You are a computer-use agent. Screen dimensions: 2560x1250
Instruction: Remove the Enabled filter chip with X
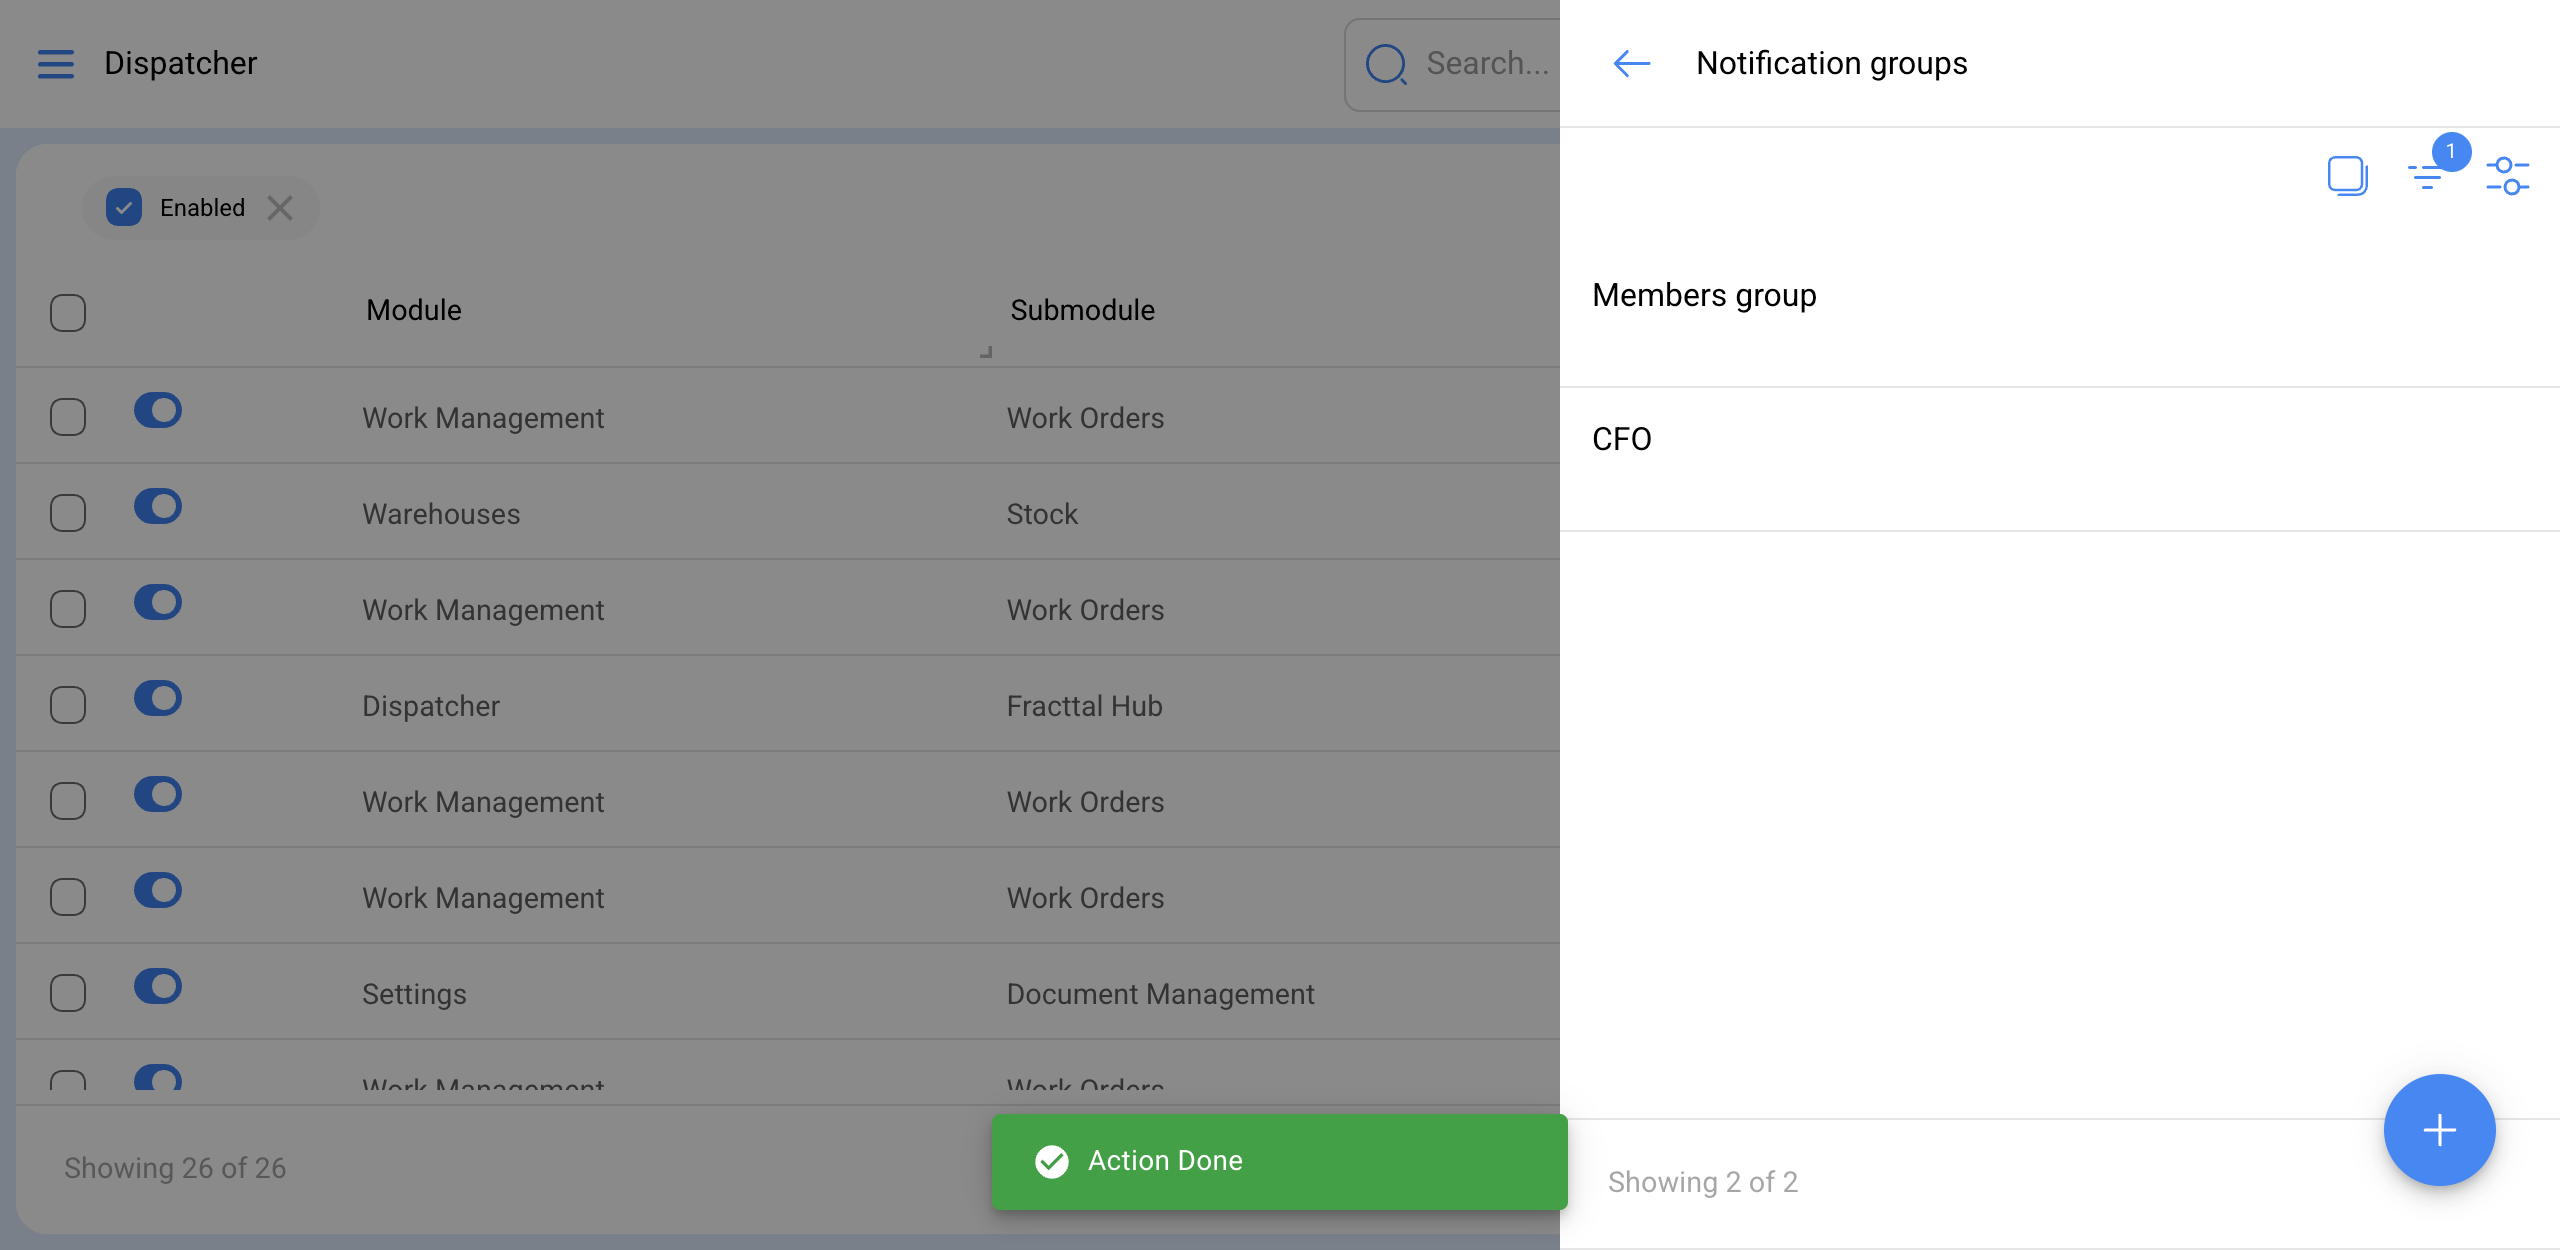[280, 208]
